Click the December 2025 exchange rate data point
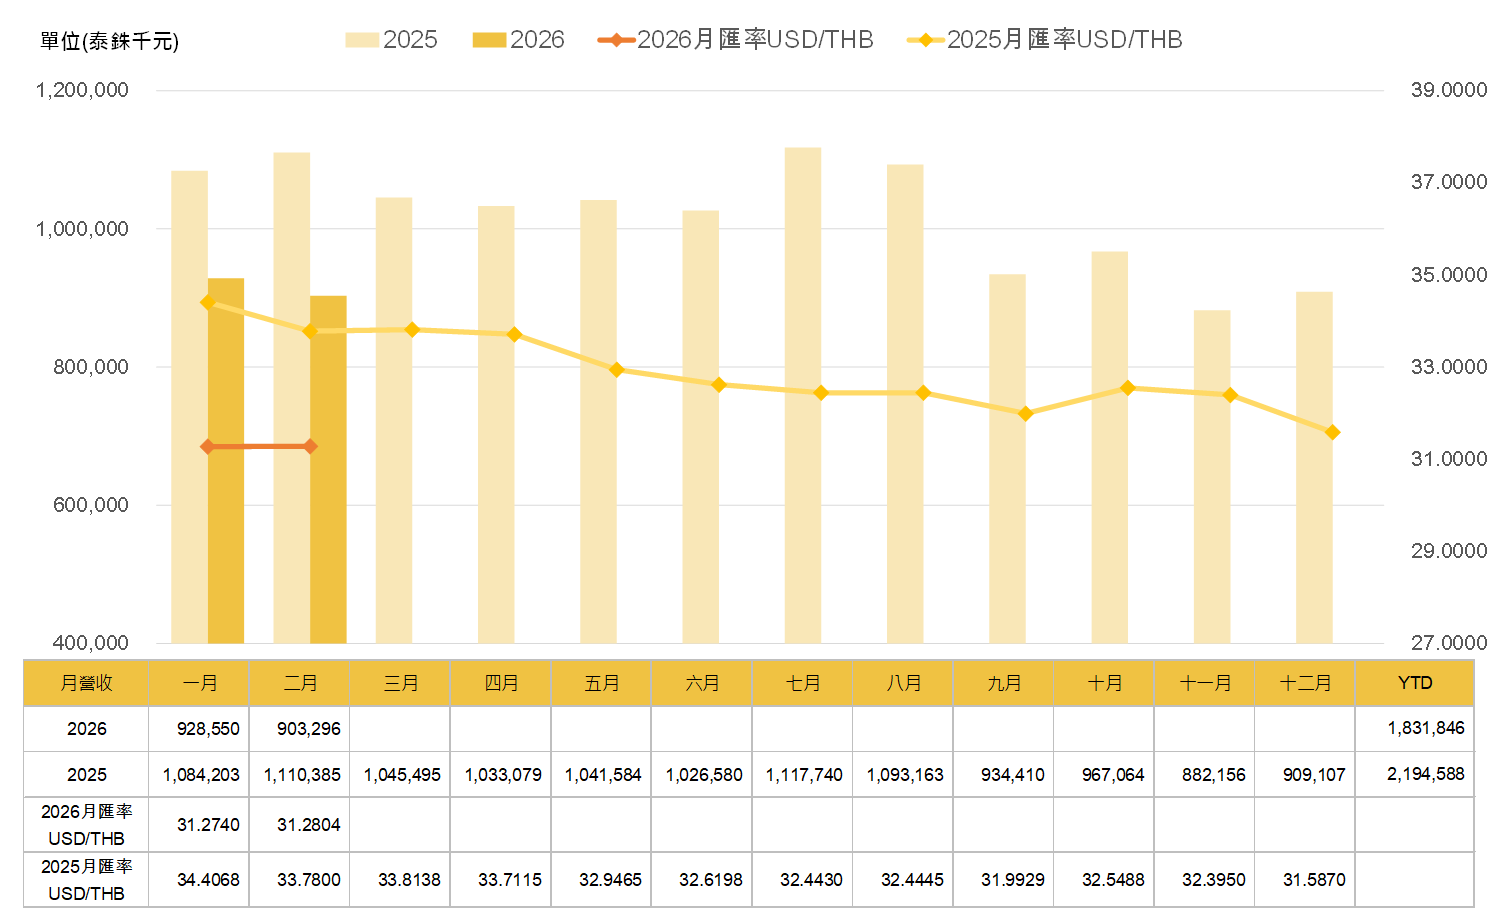Screen dimensions: 1500x909 1332,433
